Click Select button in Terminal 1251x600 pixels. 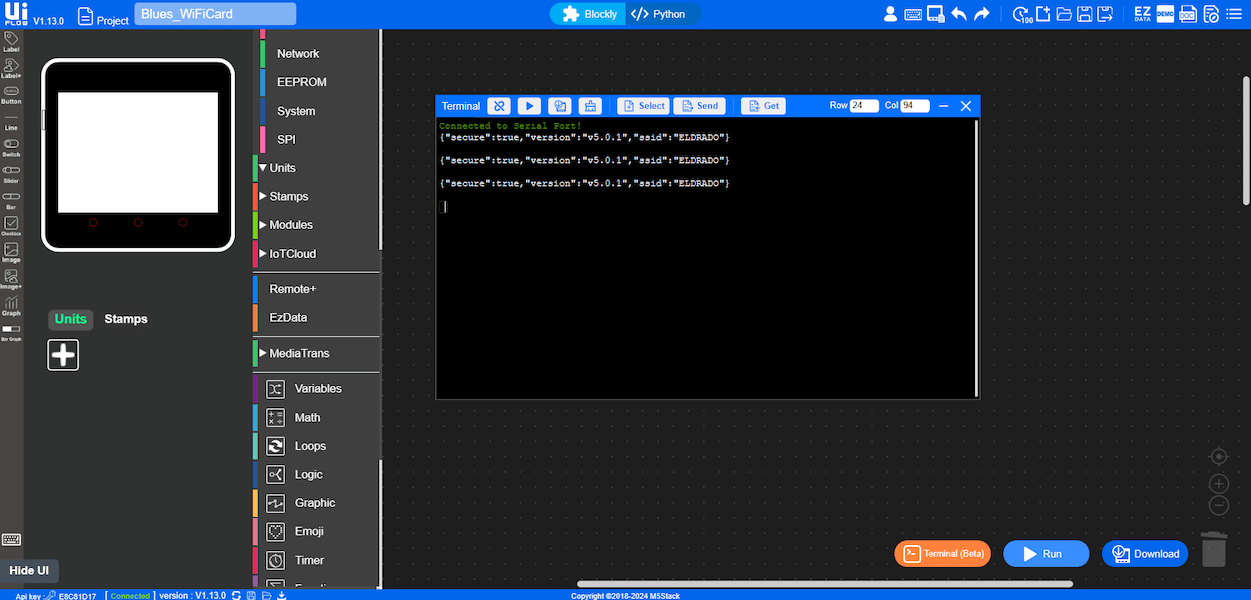[x=643, y=106]
